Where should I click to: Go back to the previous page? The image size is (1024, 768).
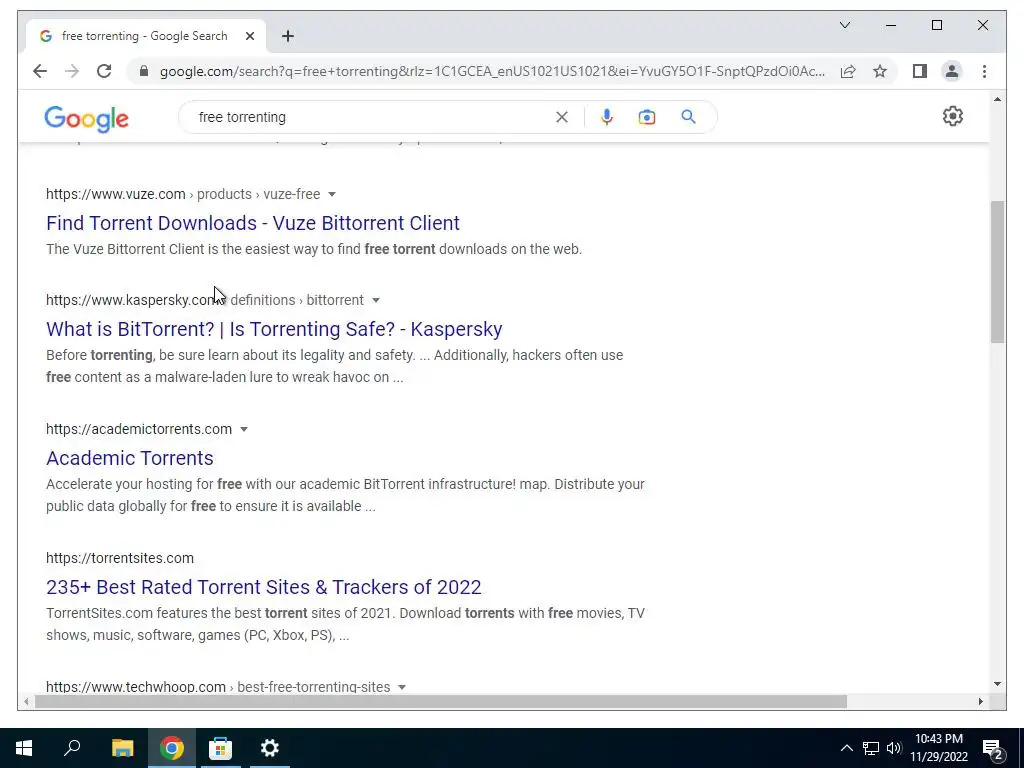point(40,71)
